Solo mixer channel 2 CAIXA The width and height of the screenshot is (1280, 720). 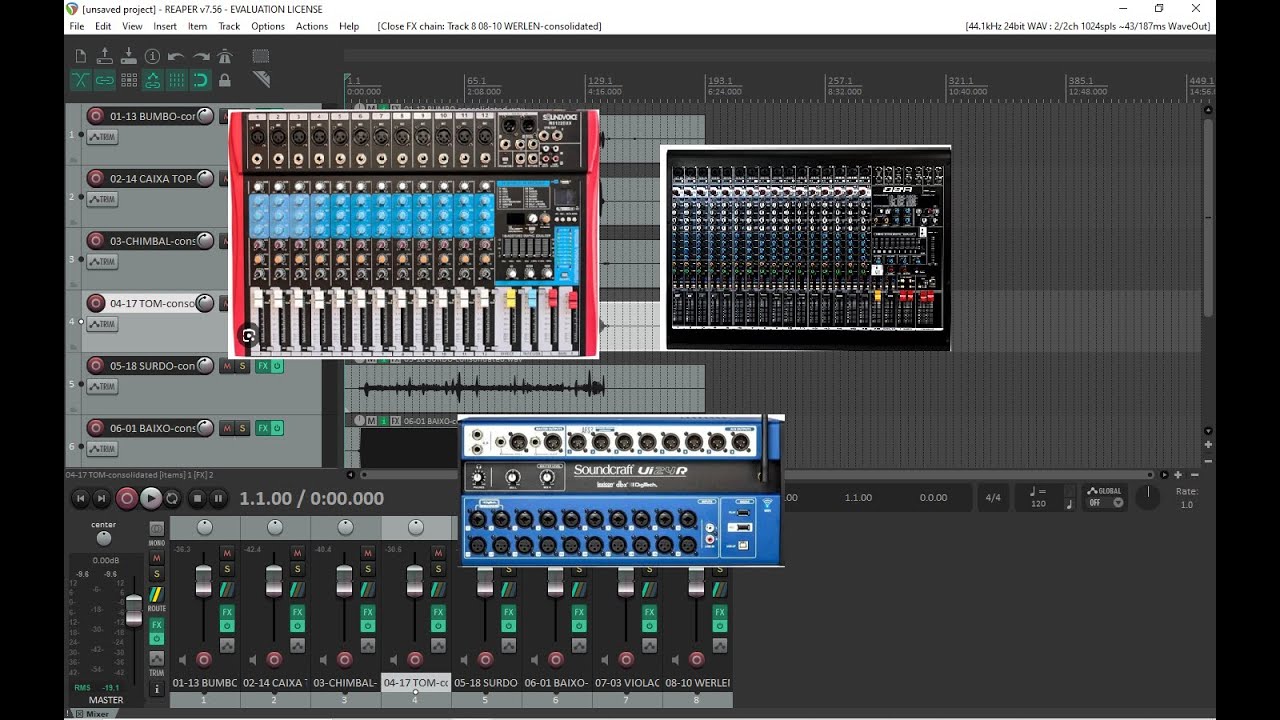(x=297, y=569)
